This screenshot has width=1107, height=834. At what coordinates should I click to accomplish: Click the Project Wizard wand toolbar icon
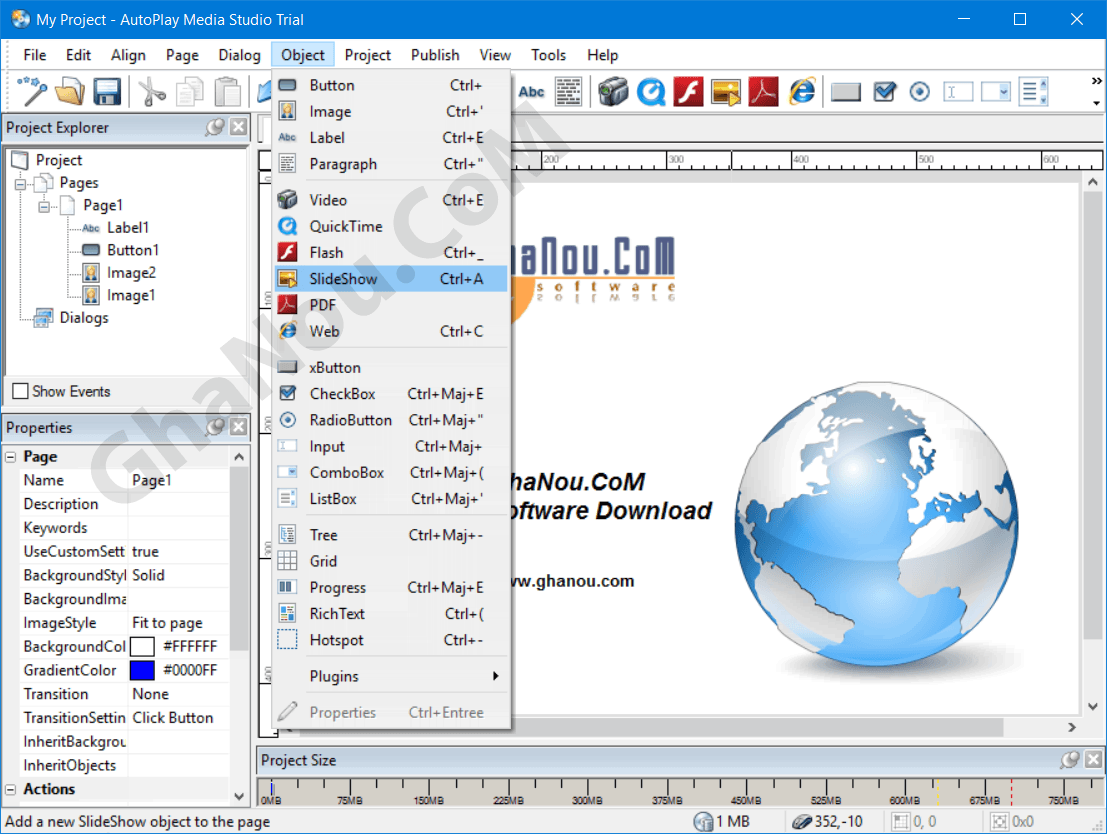32,92
